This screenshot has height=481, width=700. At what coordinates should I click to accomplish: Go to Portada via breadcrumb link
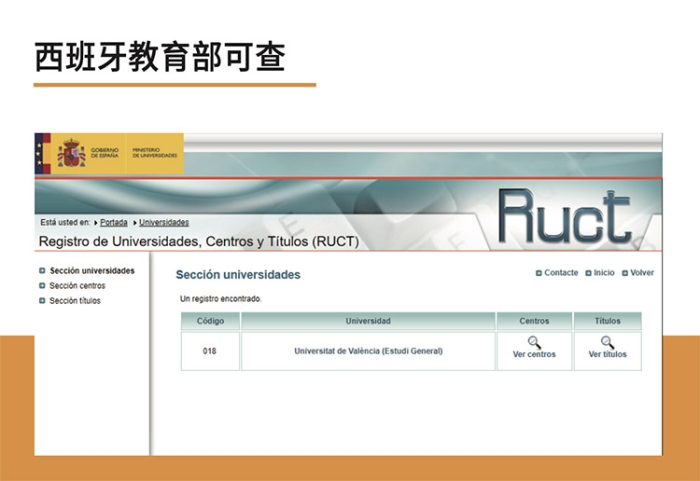pyautogui.click(x=113, y=222)
